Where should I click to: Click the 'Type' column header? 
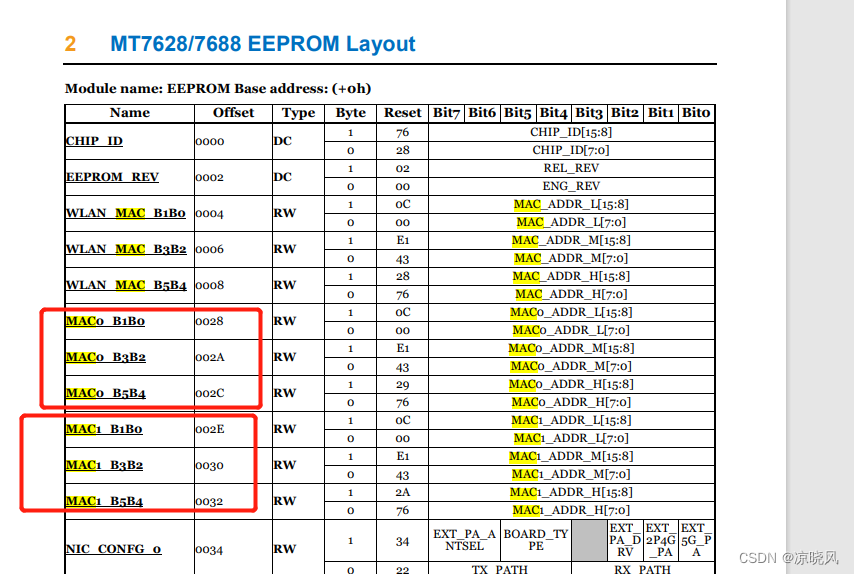298,113
